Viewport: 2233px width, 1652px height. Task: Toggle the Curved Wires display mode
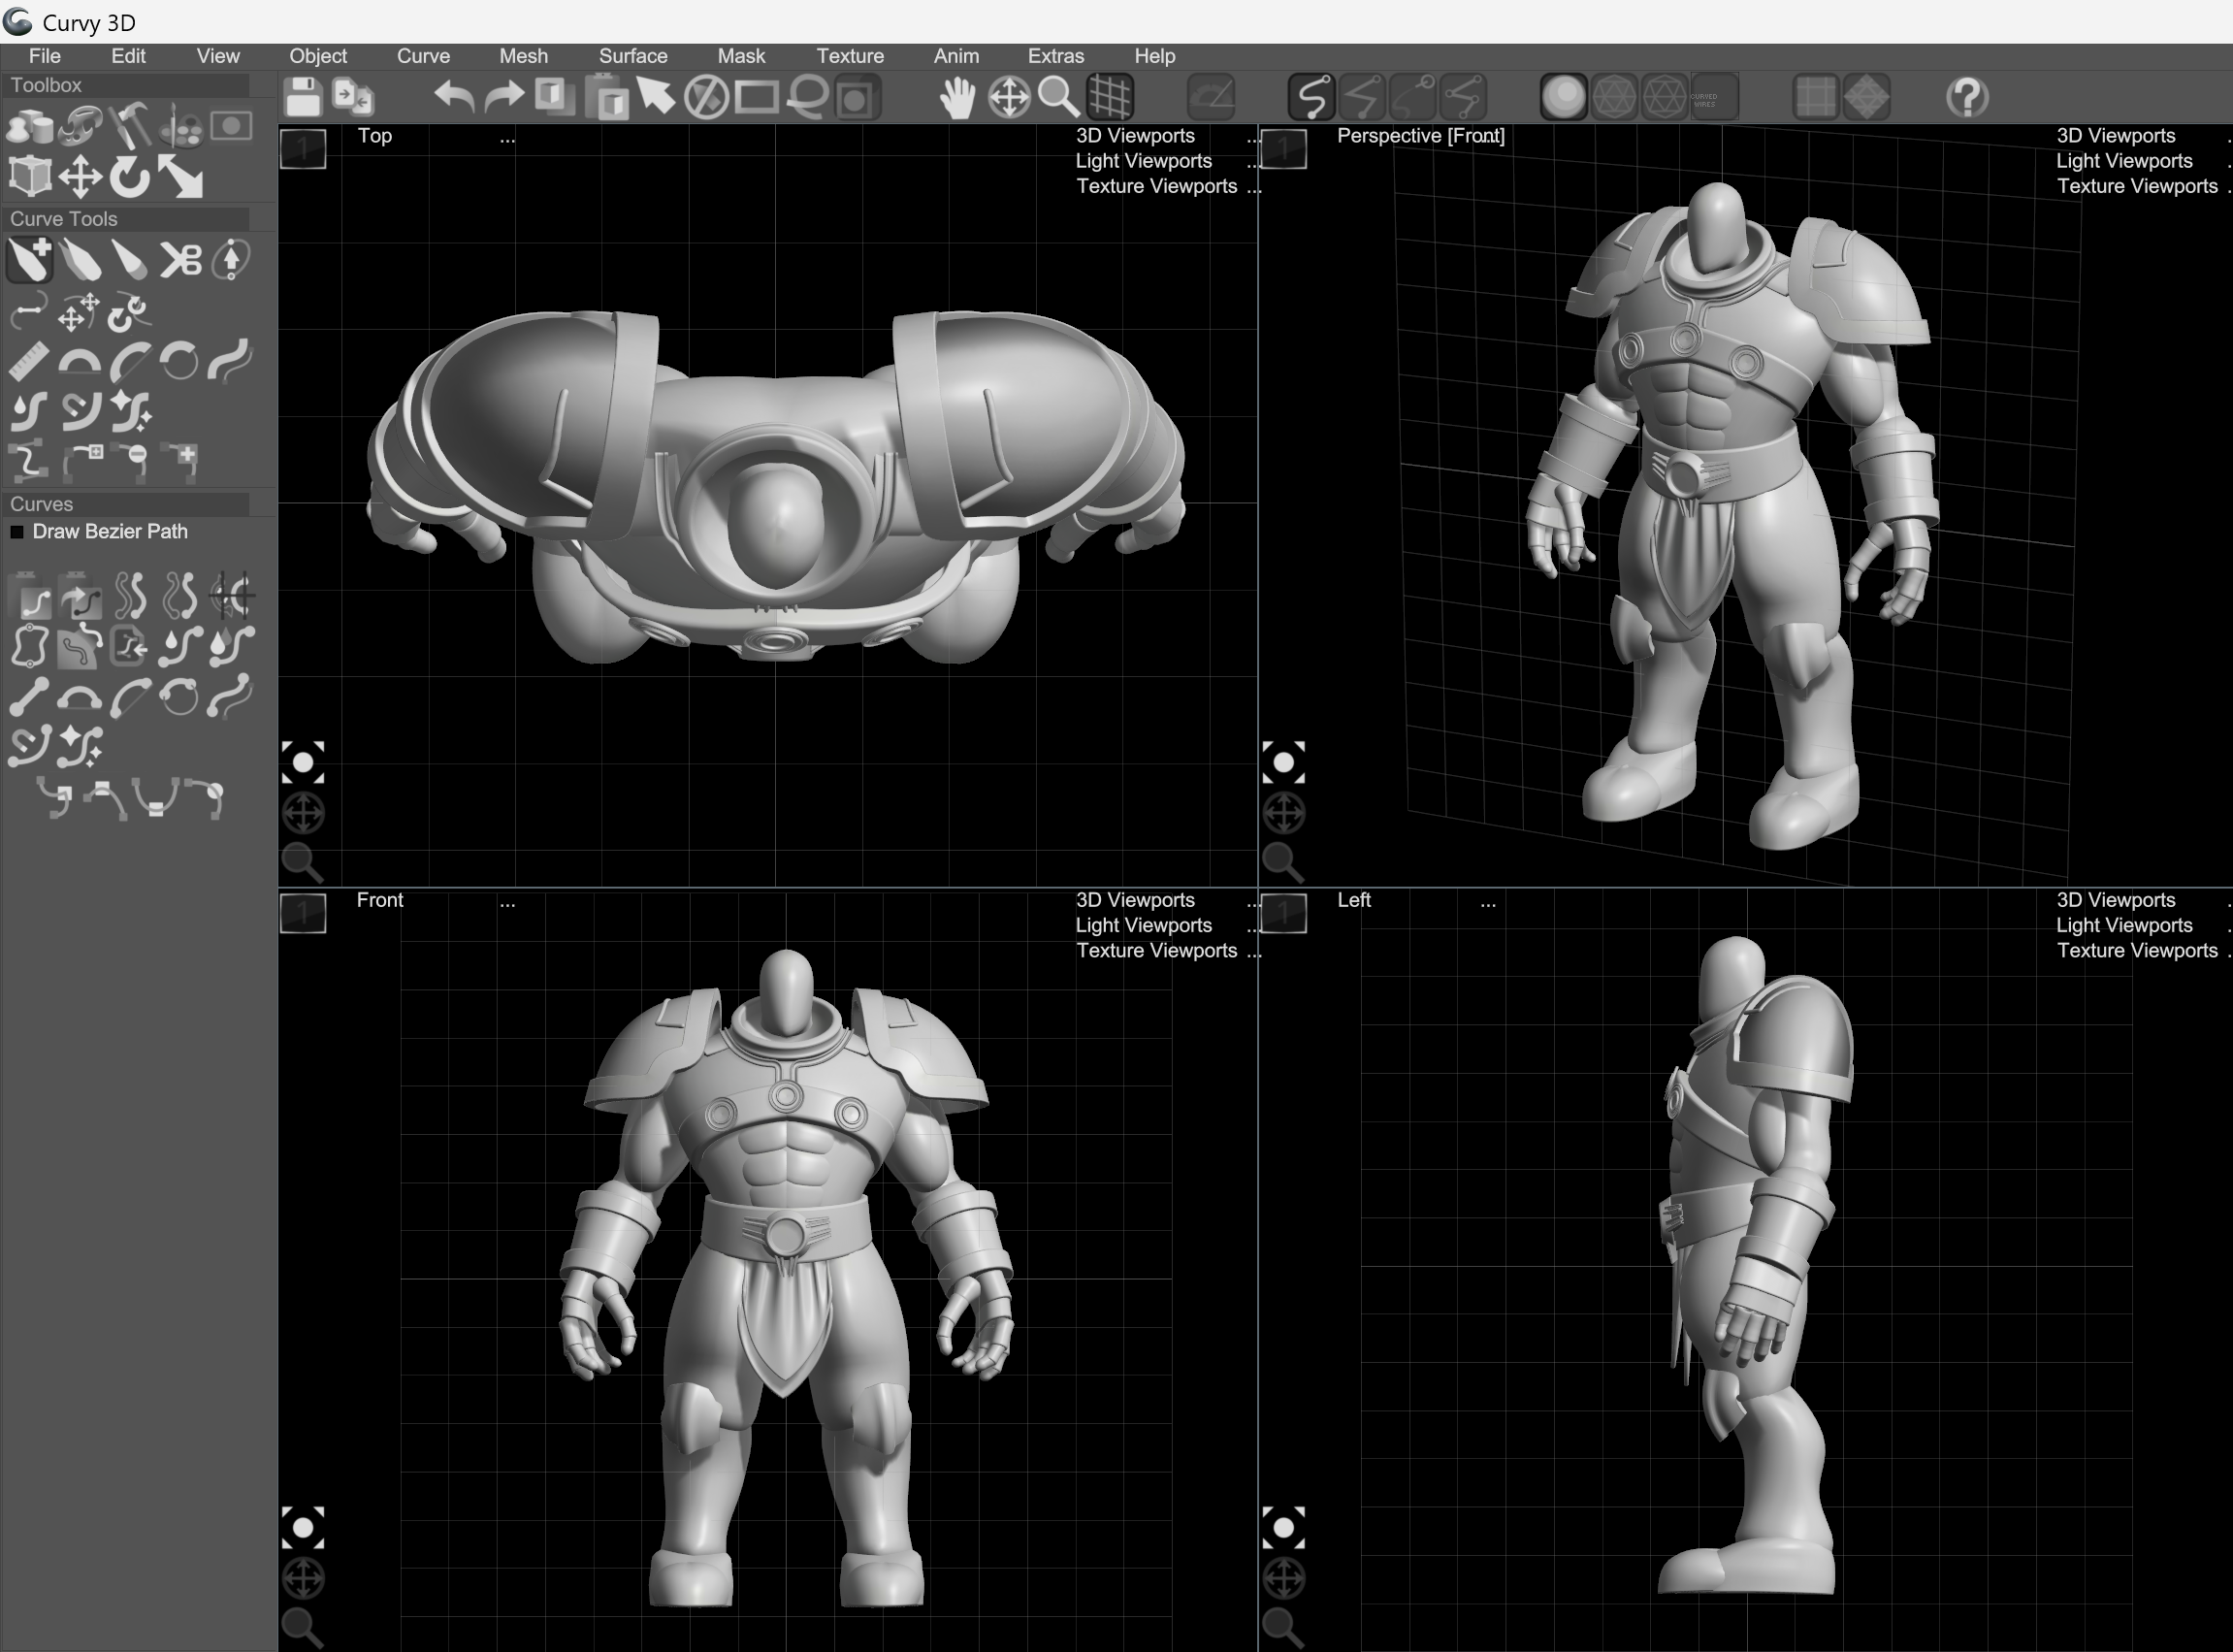click(1714, 97)
